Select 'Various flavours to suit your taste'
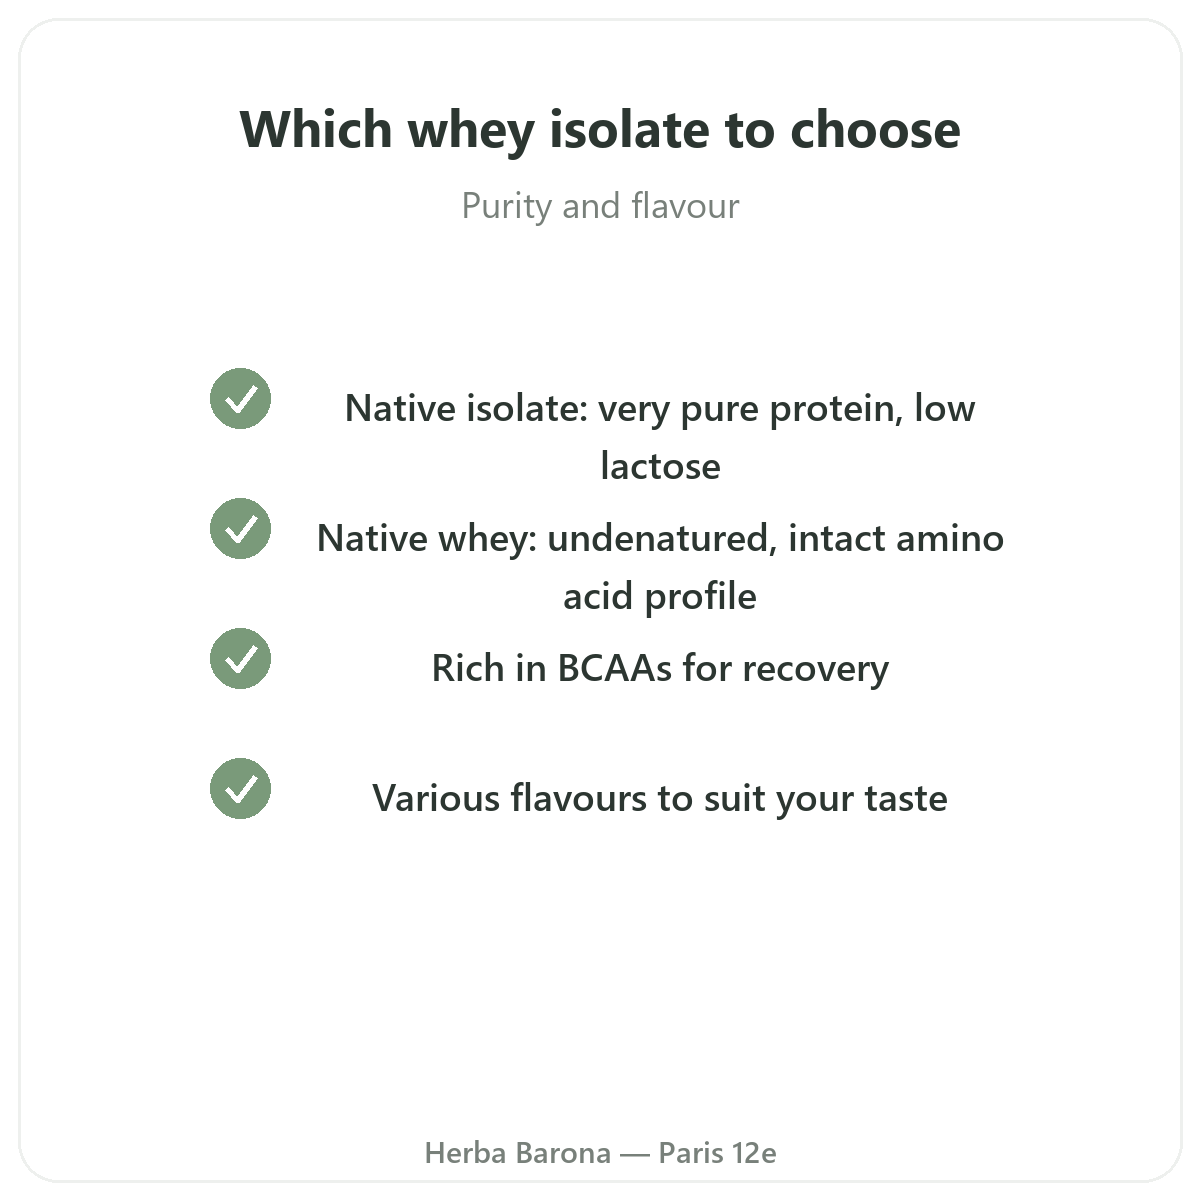This screenshot has width=1200, height=1200. point(660,798)
